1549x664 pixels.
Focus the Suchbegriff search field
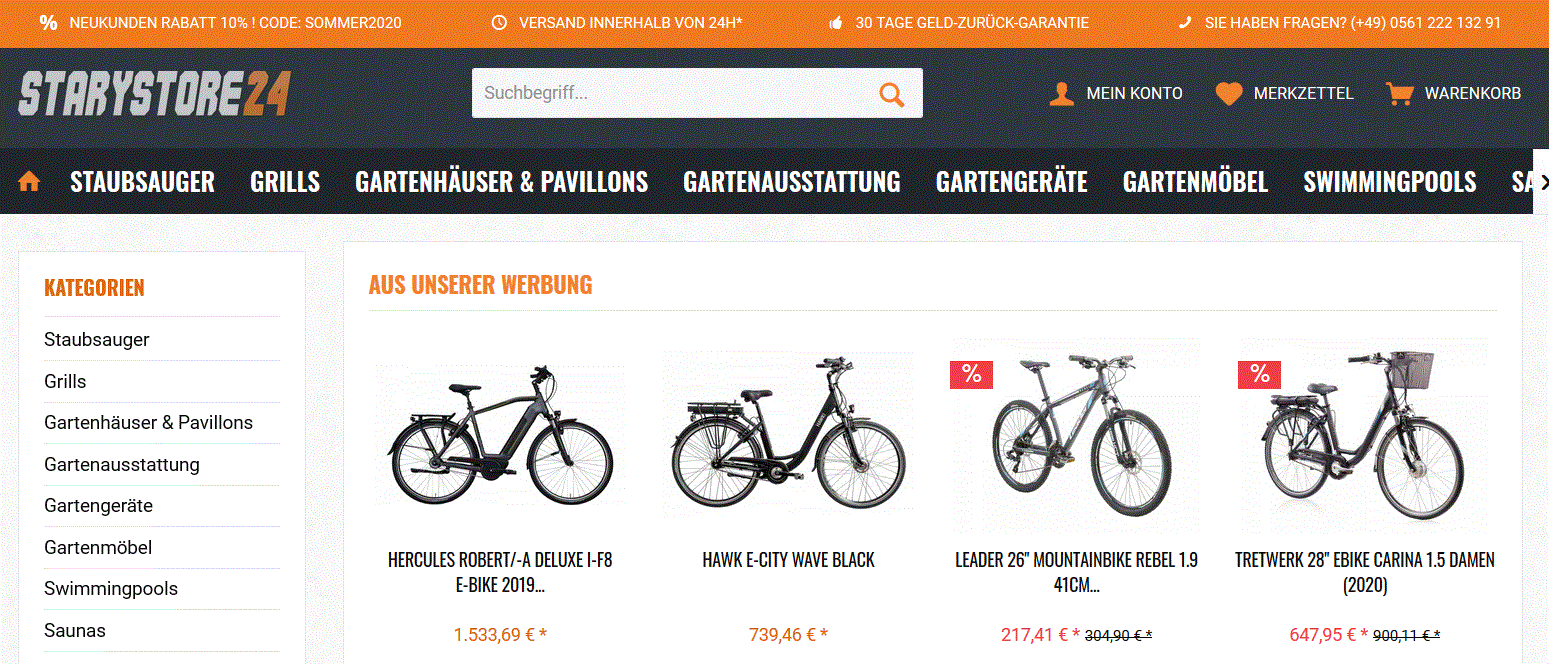[x=670, y=93]
